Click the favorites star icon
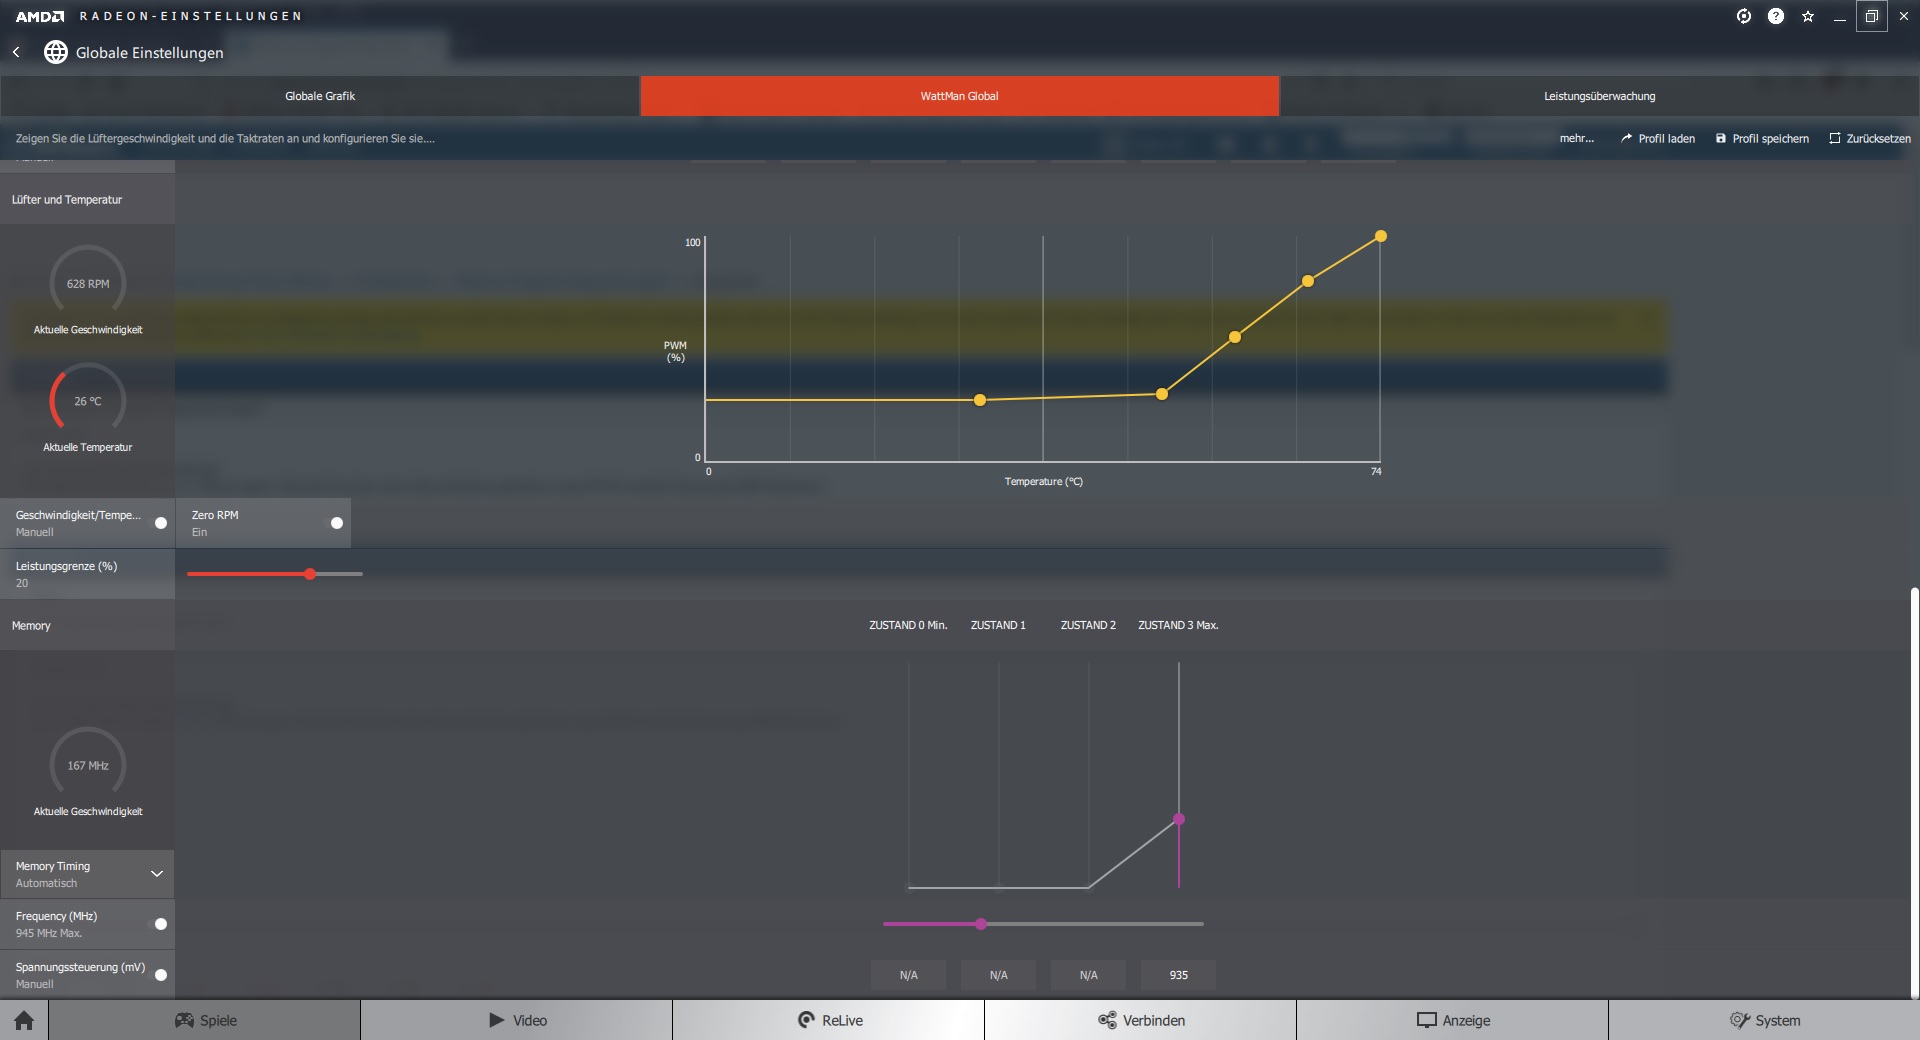 [x=1808, y=16]
